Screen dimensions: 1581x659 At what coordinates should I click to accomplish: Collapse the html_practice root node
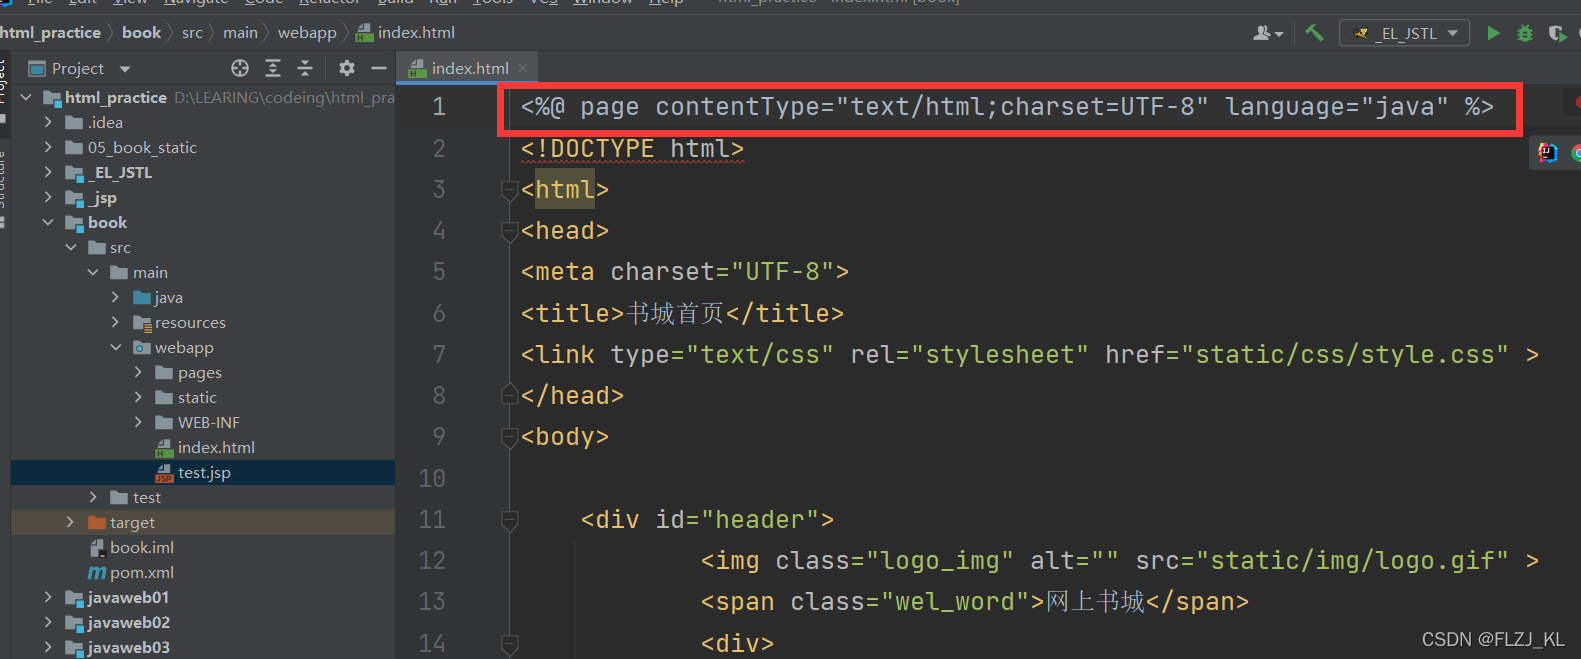point(26,97)
